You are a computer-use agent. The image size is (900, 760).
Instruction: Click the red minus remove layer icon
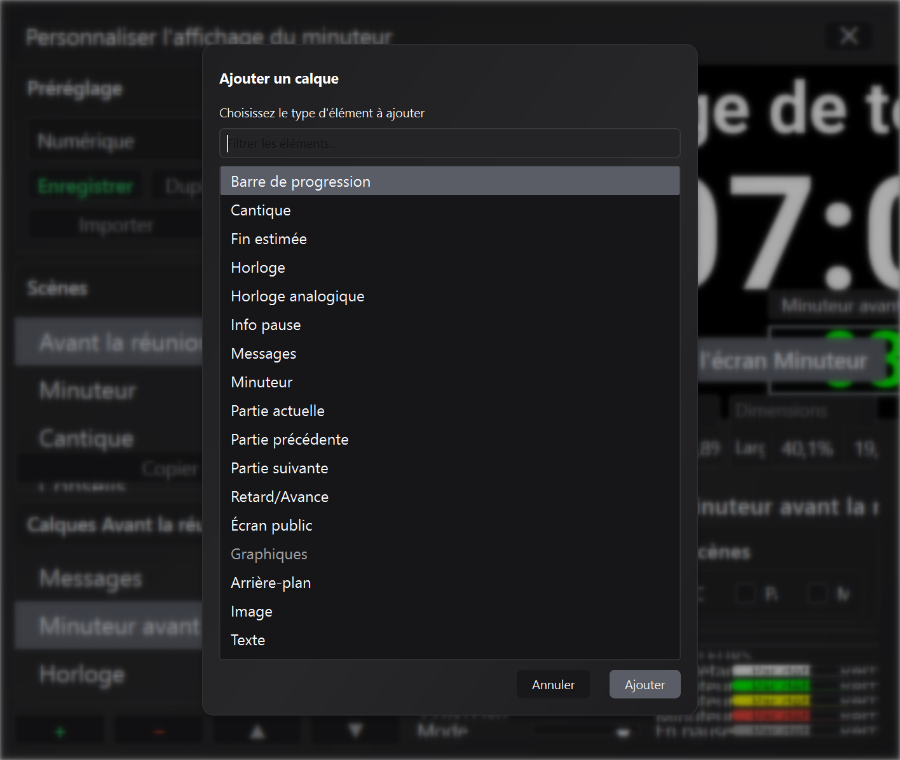pyautogui.click(x=159, y=731)
